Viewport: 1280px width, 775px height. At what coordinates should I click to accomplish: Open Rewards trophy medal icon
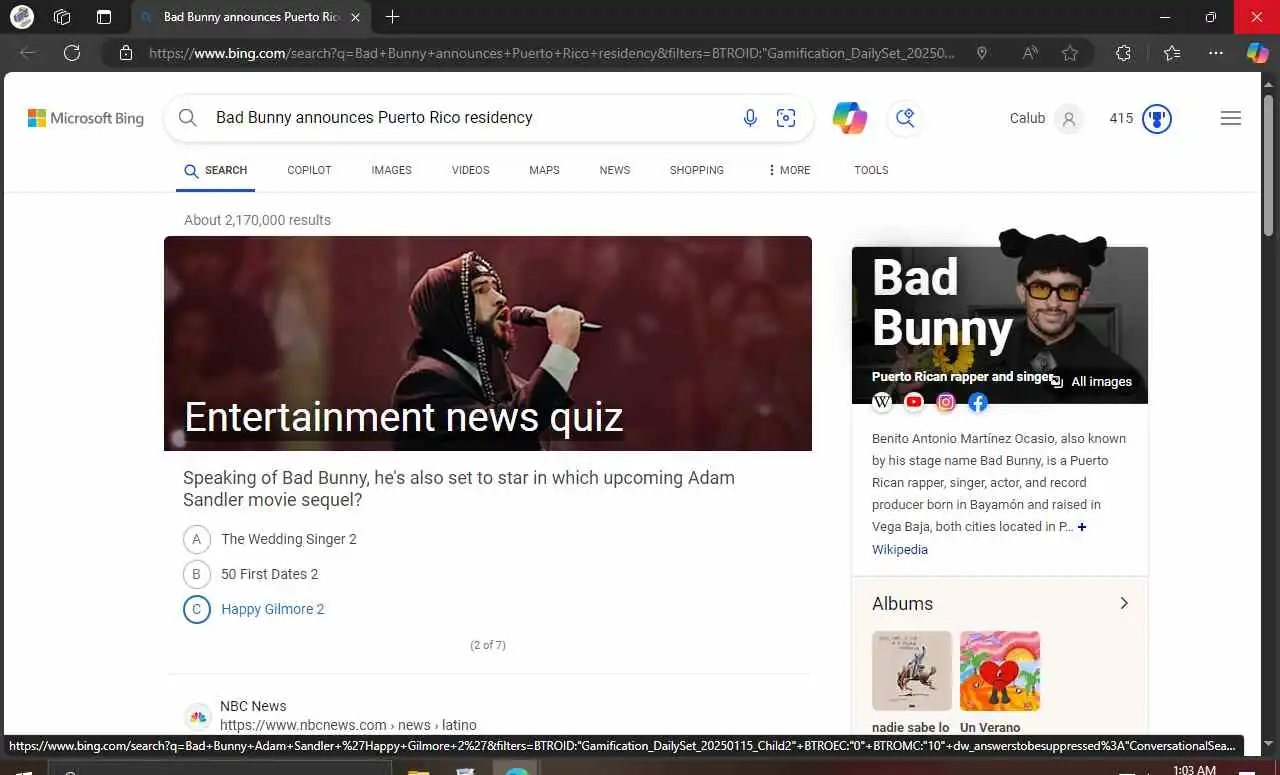pos(1157,118)
